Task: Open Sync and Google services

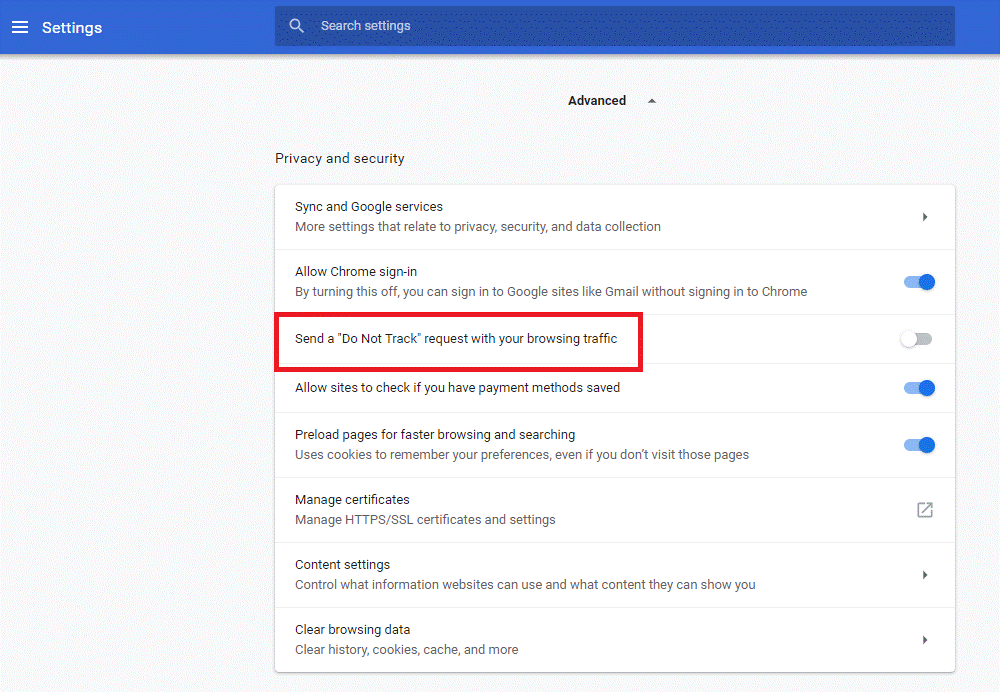Action: click(x=615, y=217)
